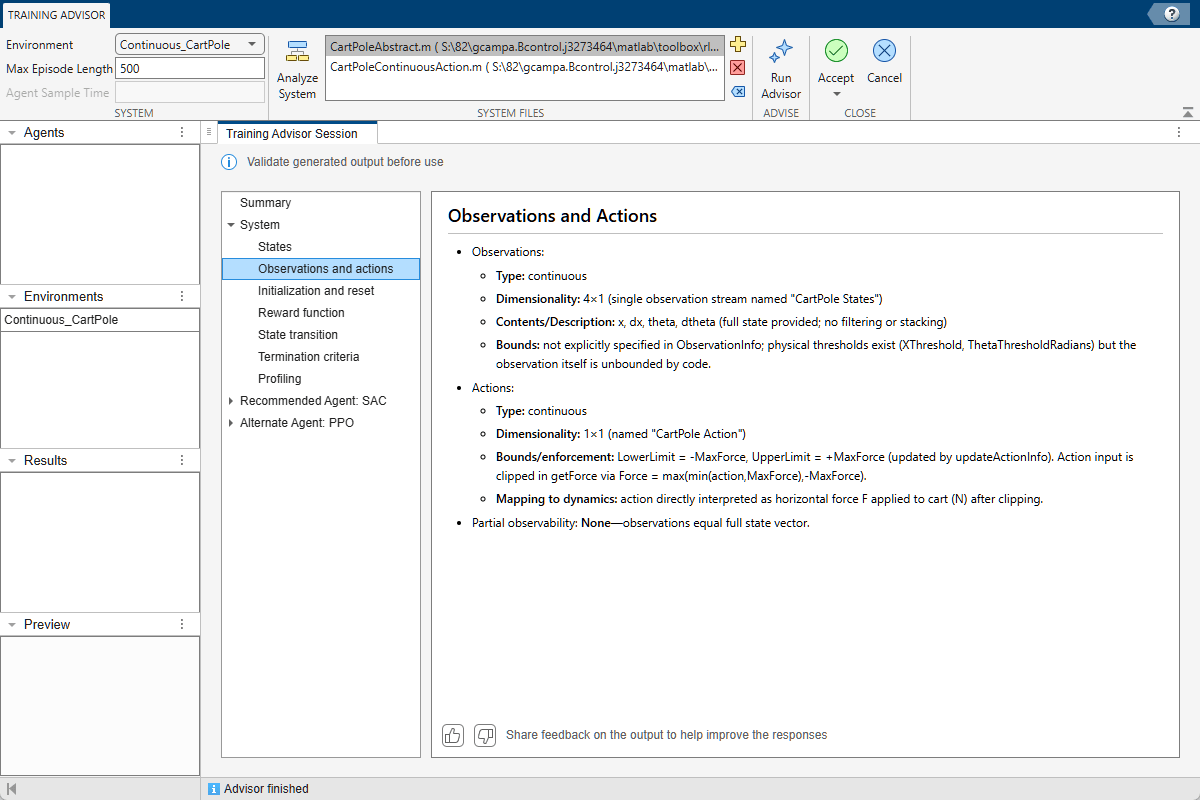Open Summary in the tree
Image resolution: width=1200 pixels, height=800 pixels.
[x=265, y=203]
